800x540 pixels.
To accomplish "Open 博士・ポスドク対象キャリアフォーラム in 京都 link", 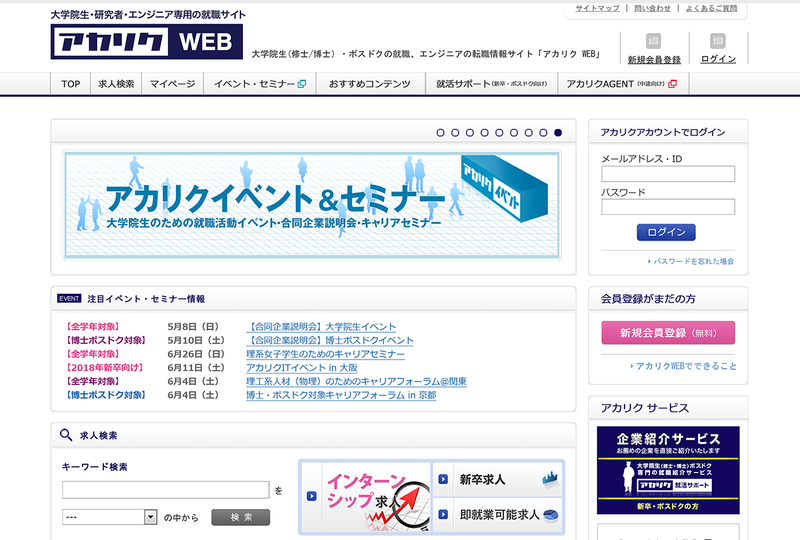I will (341, 395).
